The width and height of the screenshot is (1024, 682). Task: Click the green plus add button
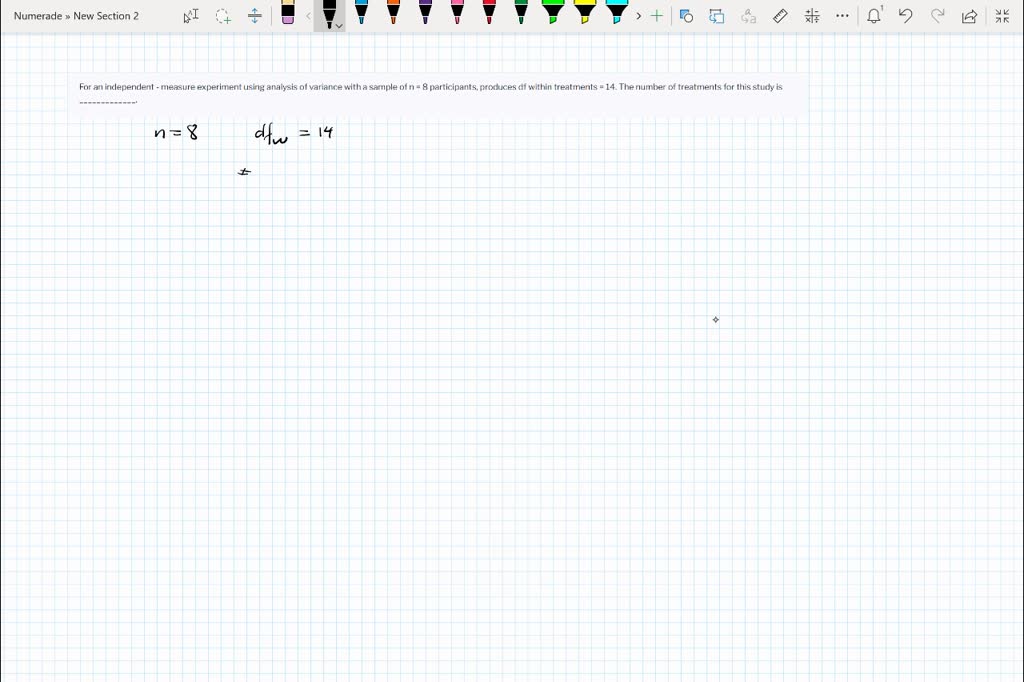[x=657, y=15]
